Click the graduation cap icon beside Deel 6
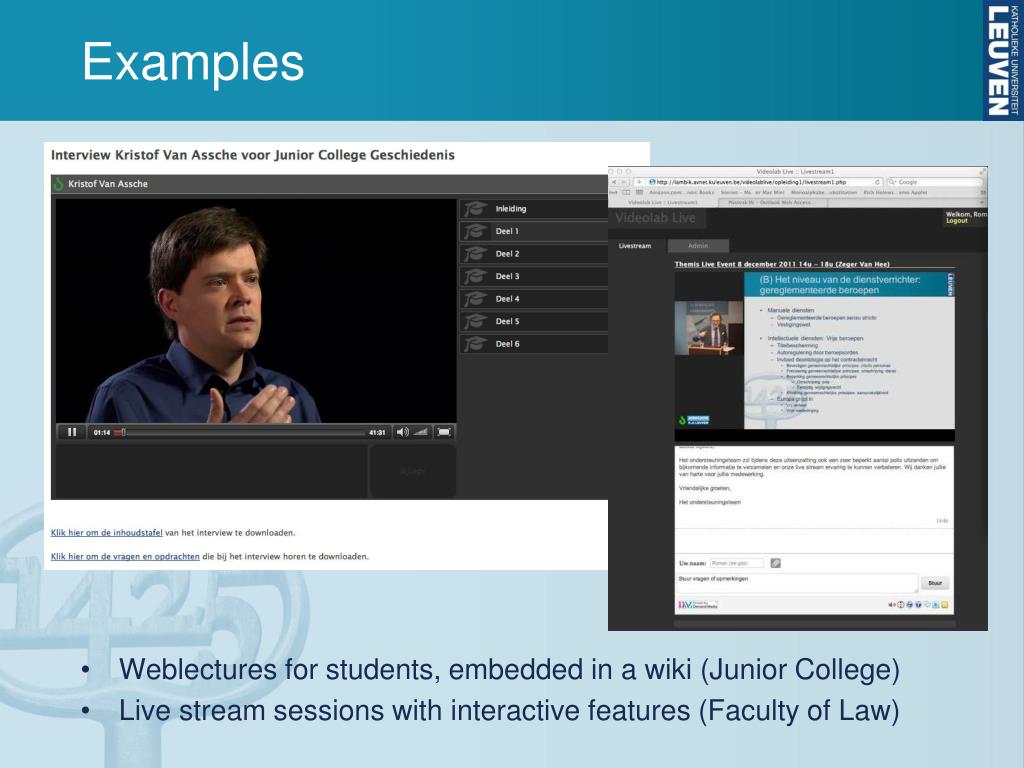The width and height of the screenshot is (1024, 768). pos(475,344)
